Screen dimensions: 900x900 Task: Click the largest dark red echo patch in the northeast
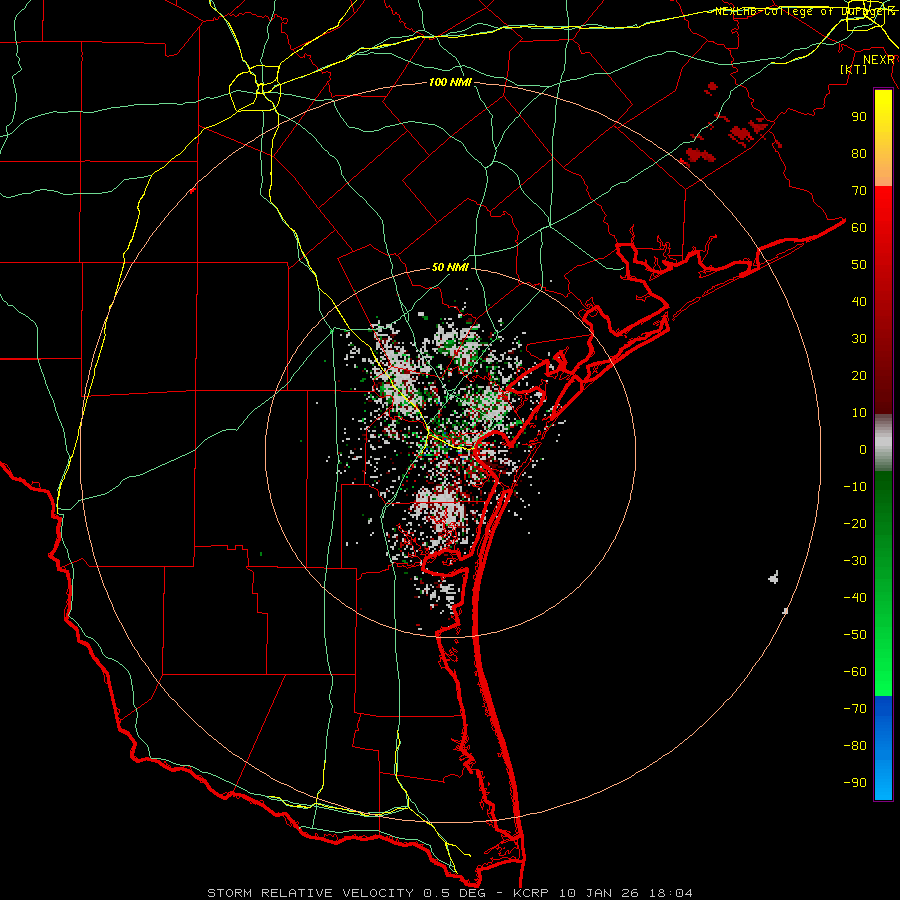coord(700,155)
